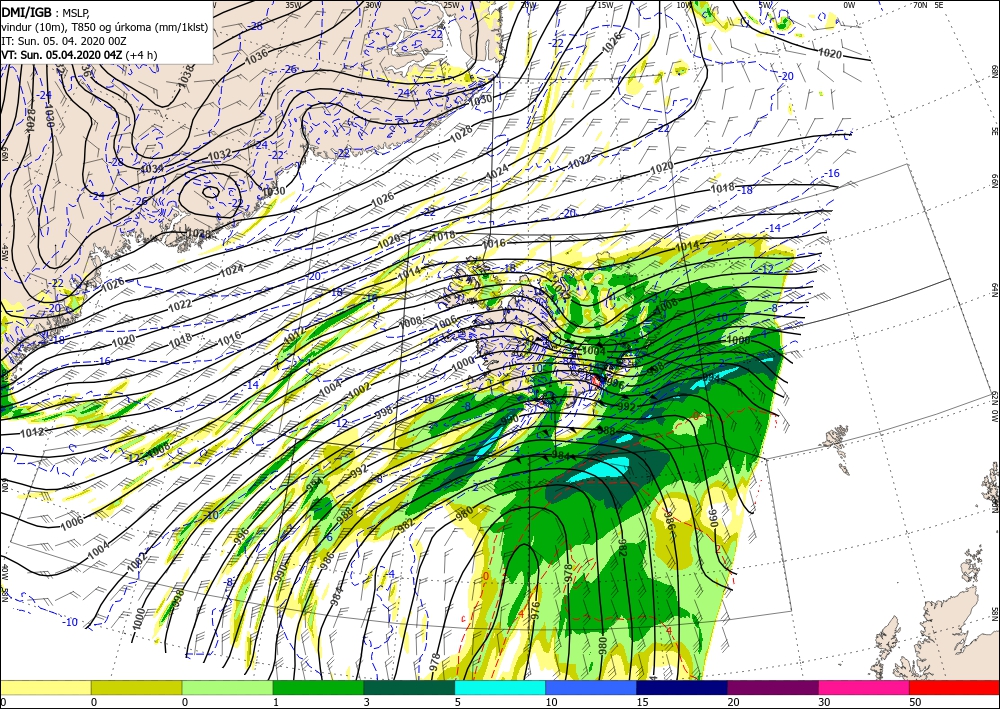The height and width of the screenshot is (709, 1000).
Task: Click the 'VT: Sun. 05.04.2020 04Z (+4 h)' line
Action: pyautogui.click(x=79, y=55)
